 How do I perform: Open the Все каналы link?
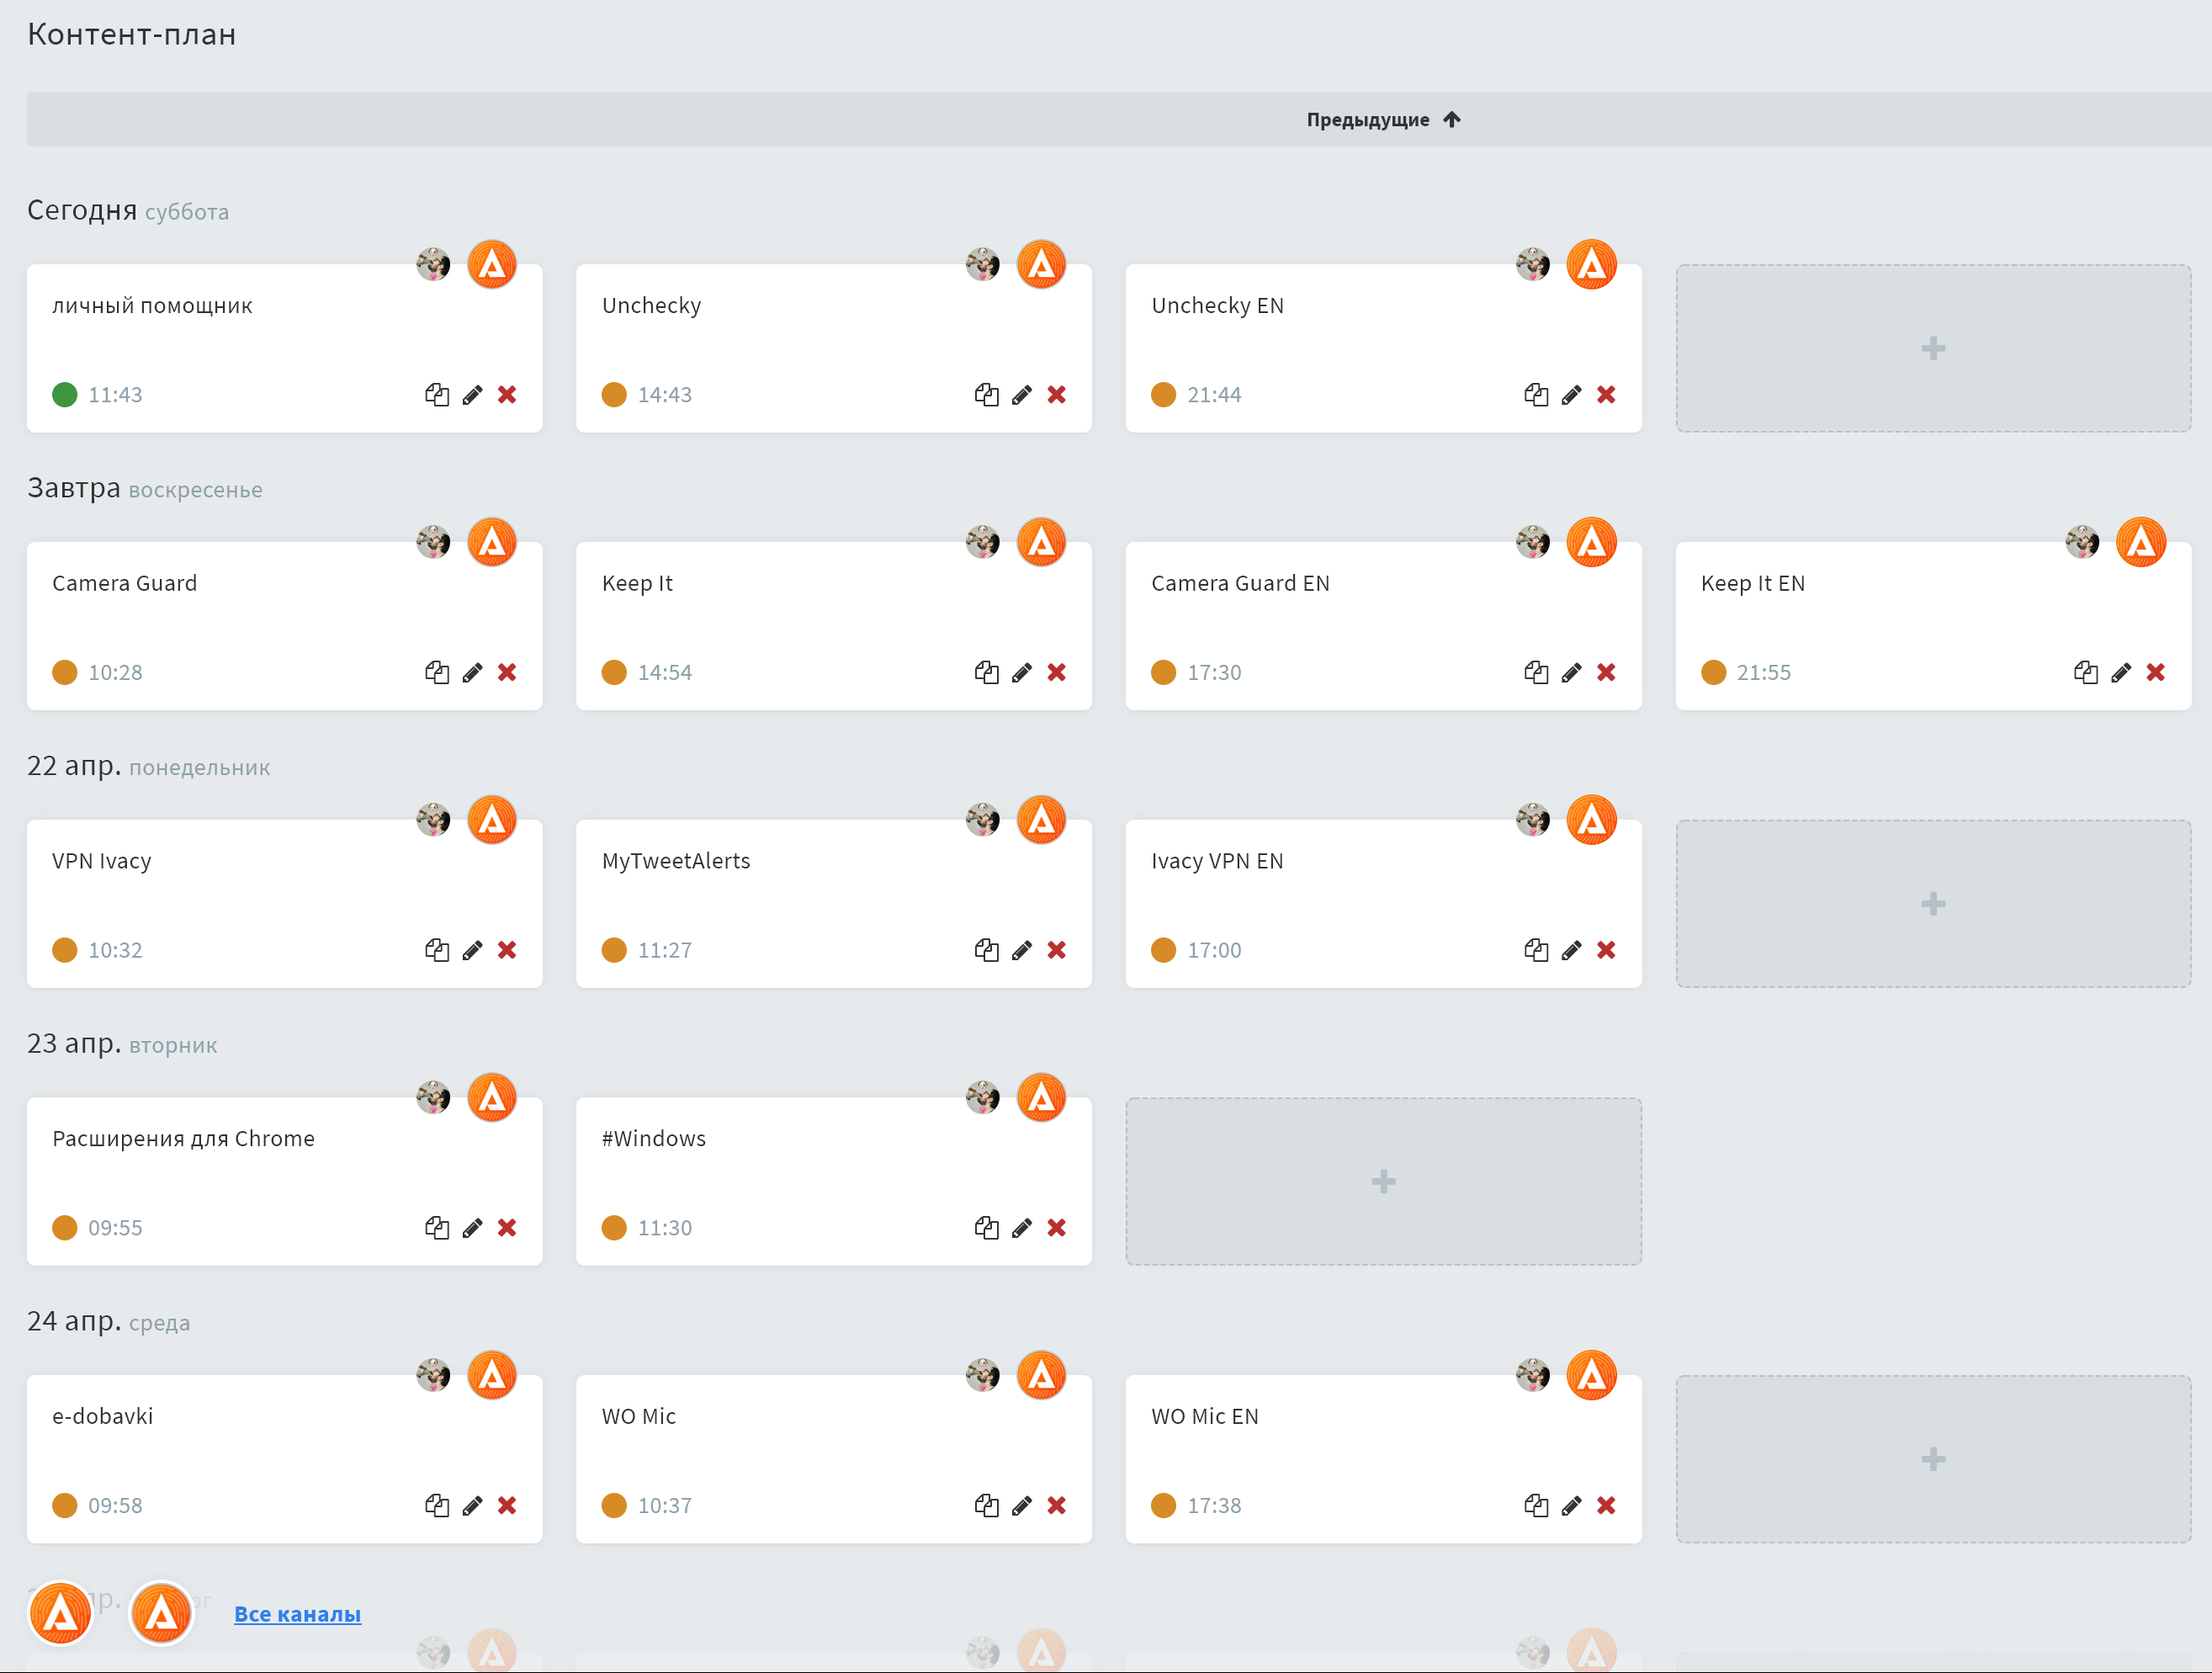click(x=297, y=1614)
